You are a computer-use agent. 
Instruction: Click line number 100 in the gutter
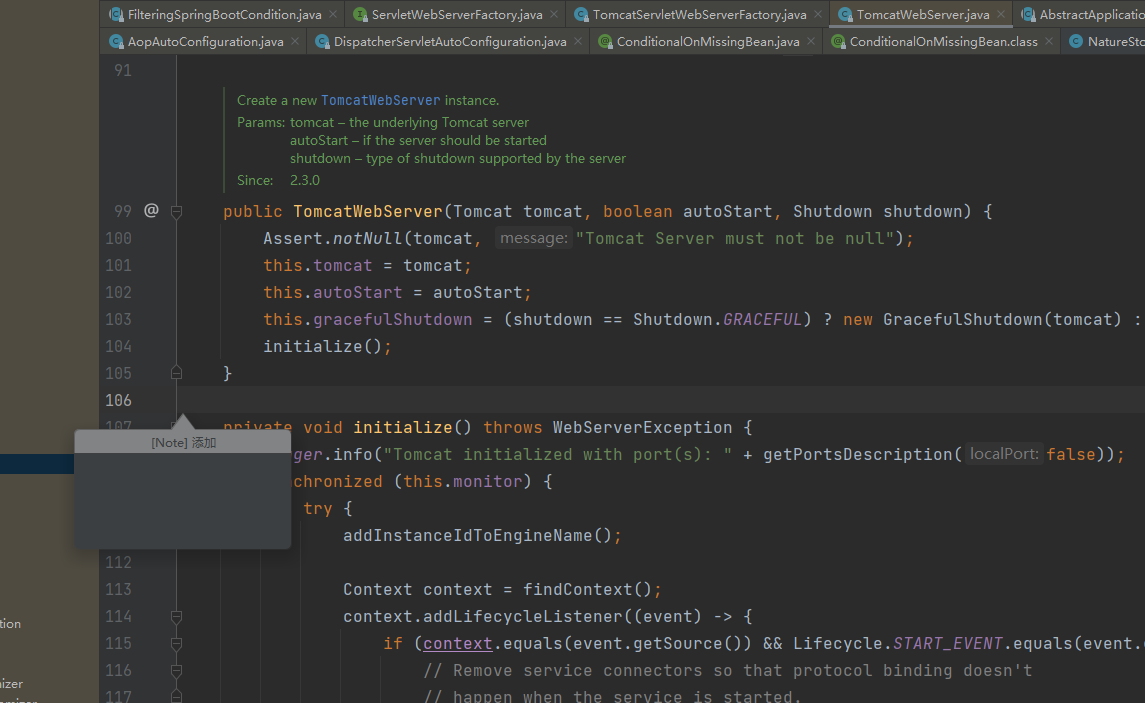tap(118, 238)
